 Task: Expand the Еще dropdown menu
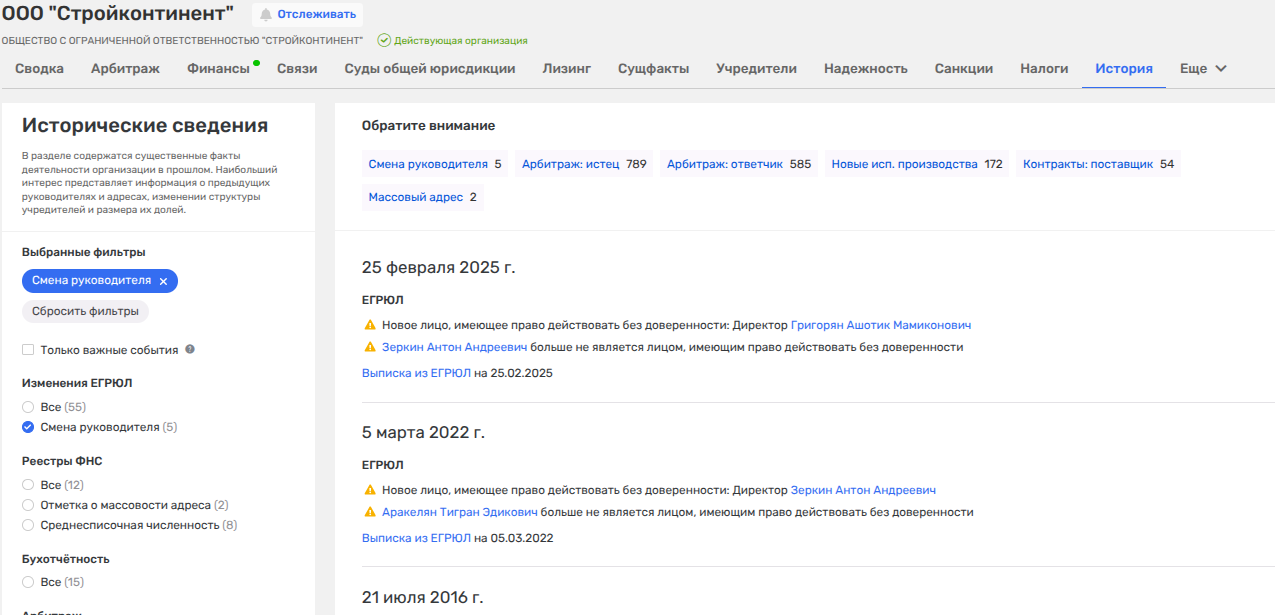coord(1203,69)
